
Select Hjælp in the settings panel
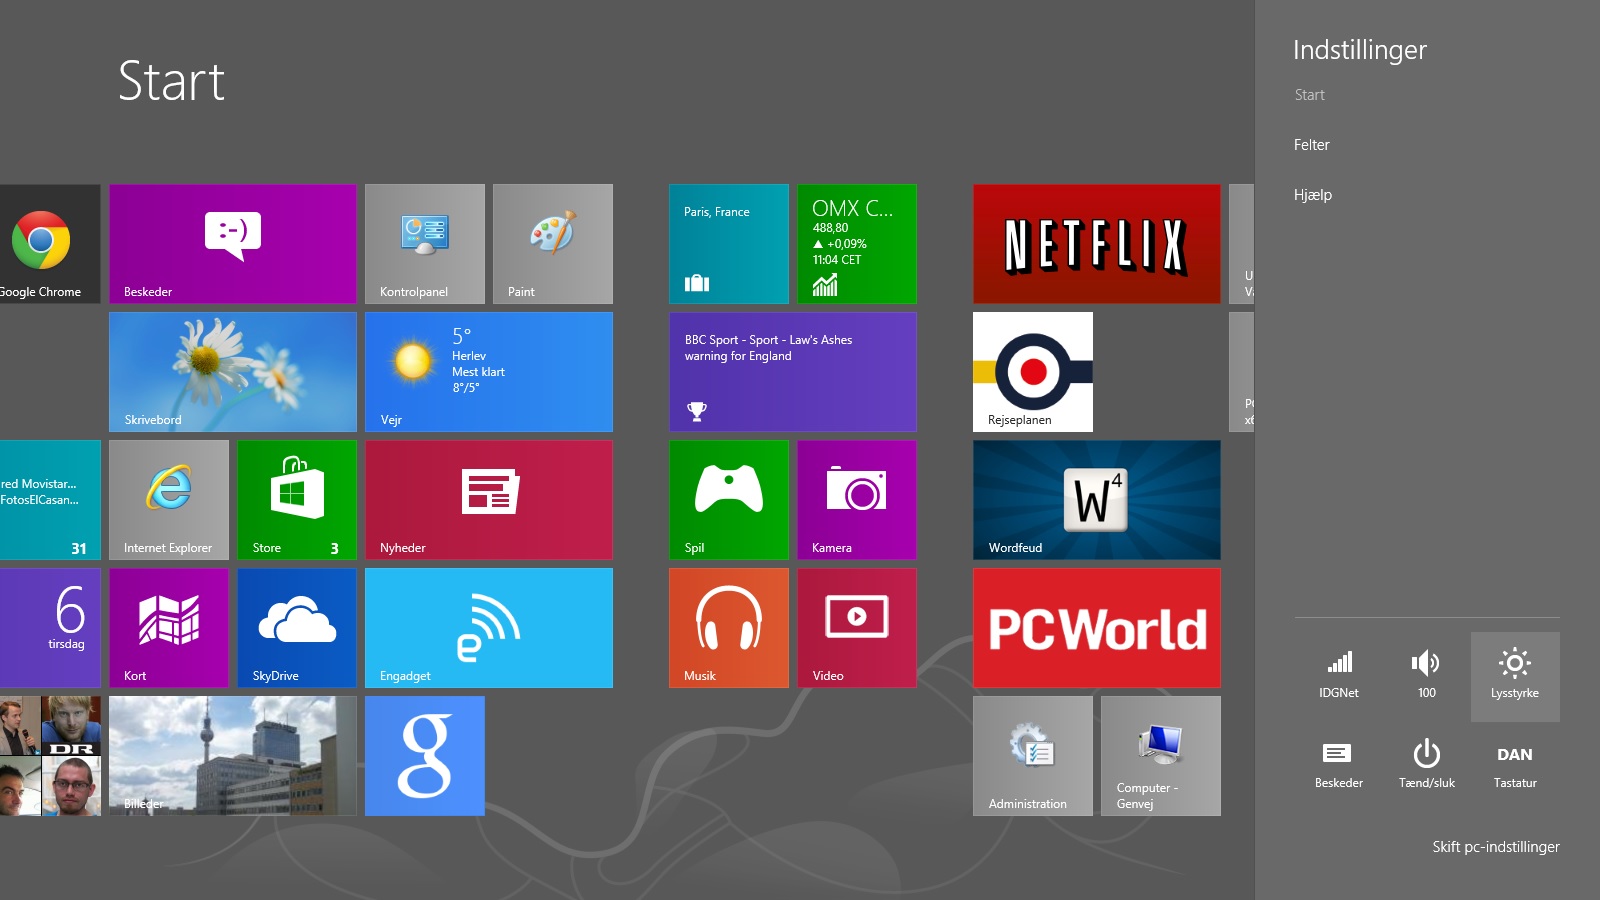[x=1312, y=195]
